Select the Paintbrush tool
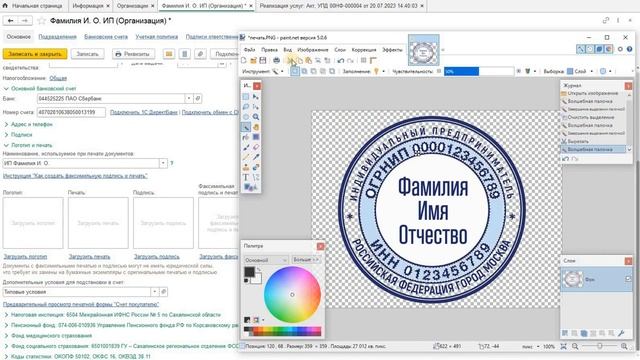 (x=246, y=147)
